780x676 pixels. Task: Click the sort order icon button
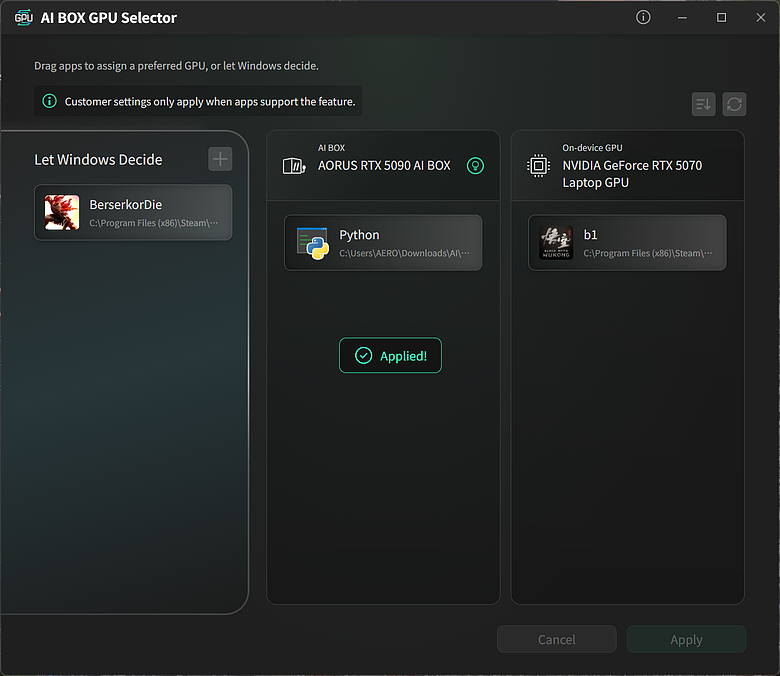coord(703,104)
